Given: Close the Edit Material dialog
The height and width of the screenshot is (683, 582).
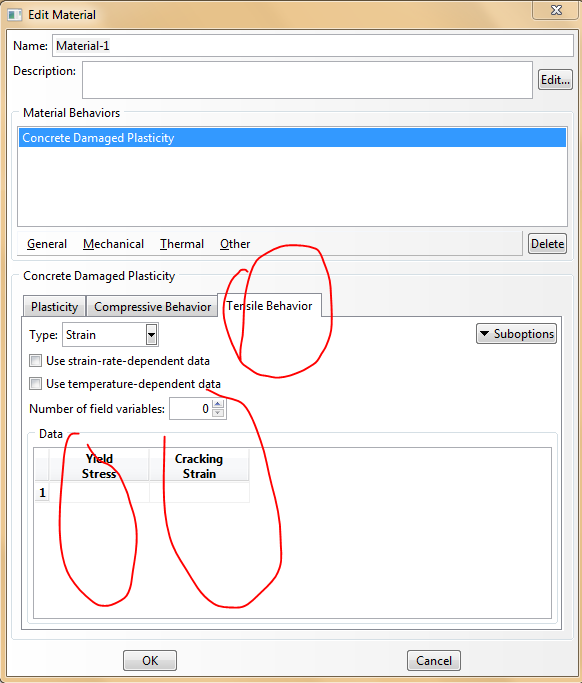Looking at the screenshot, I should point(556,10).
